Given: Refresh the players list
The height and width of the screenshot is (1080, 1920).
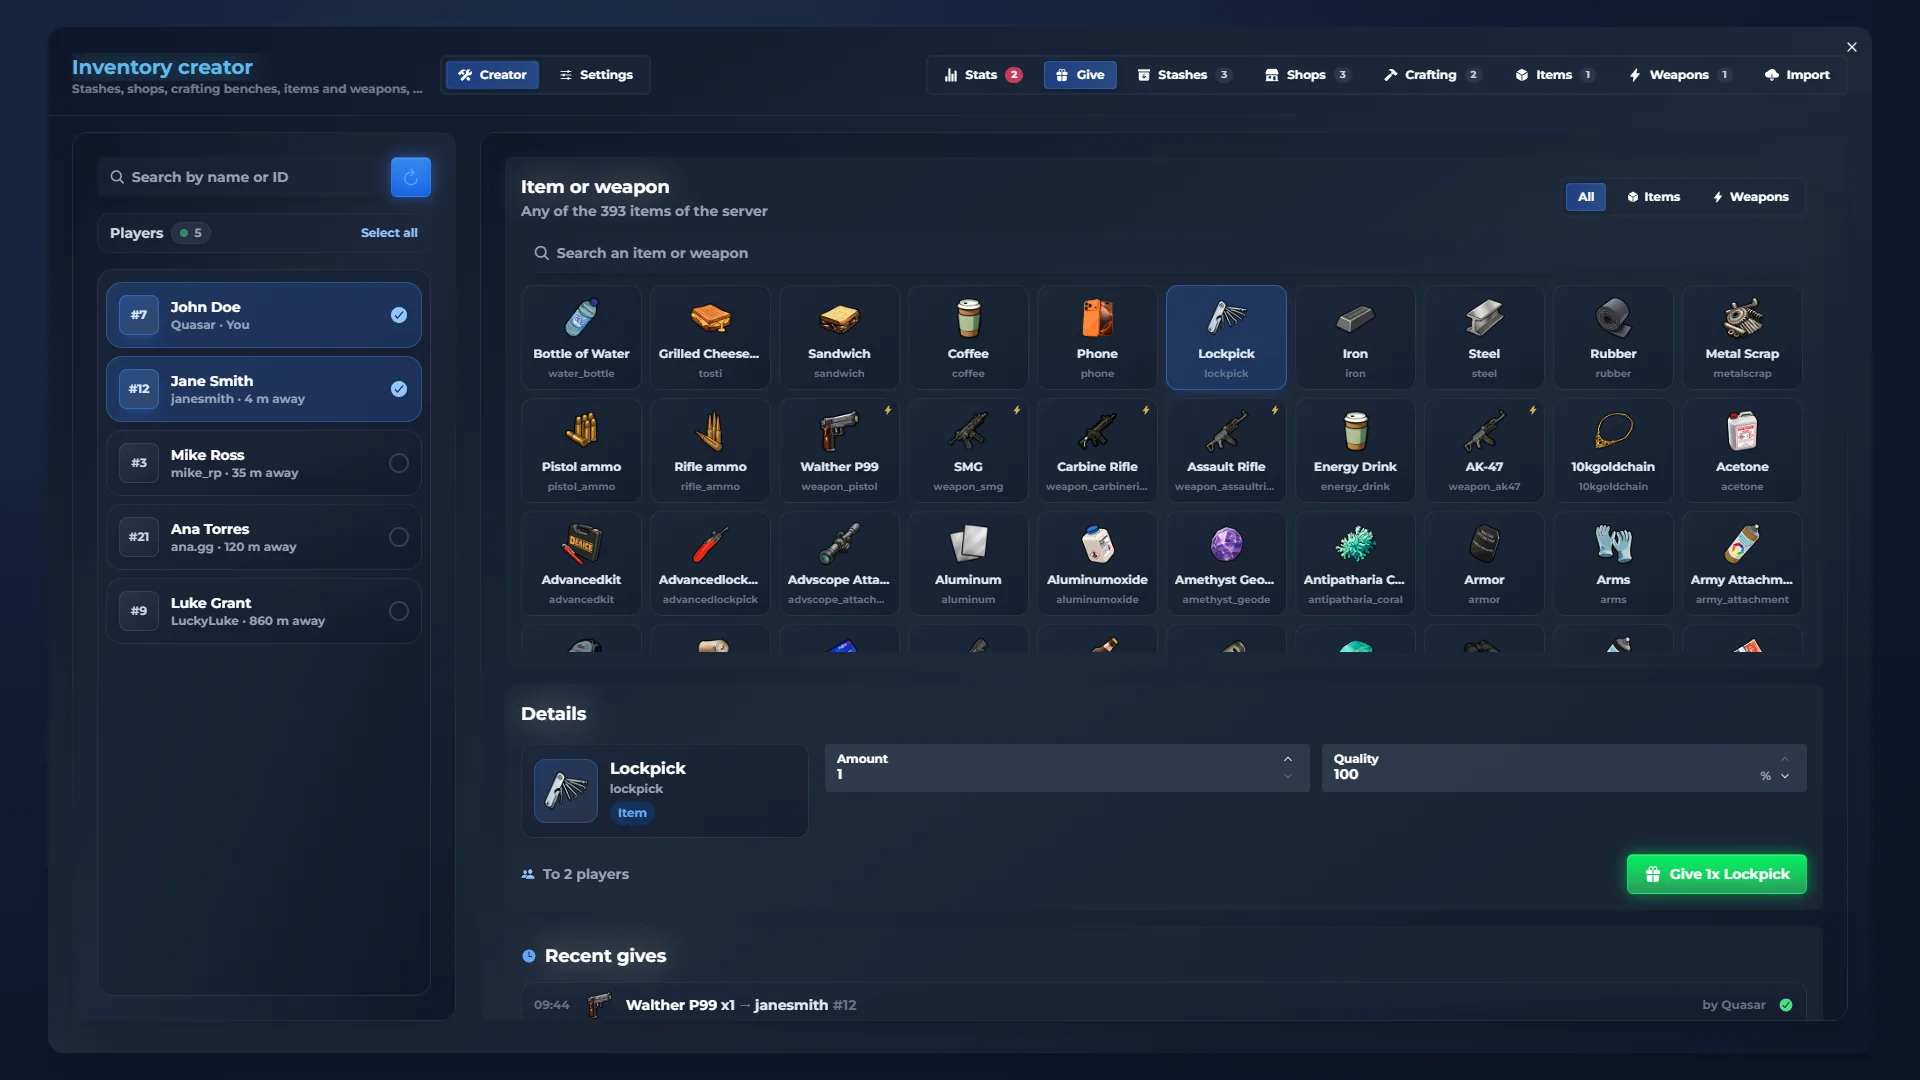Looking at the screenshot, I should coord(410,177).
